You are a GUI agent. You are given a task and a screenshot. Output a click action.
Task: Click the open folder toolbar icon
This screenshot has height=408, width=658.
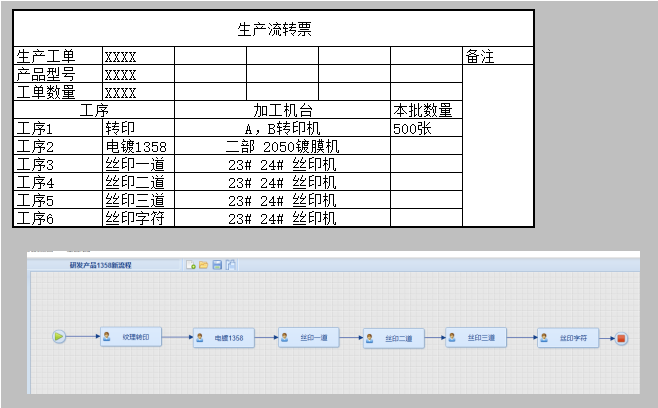(204, 265)
